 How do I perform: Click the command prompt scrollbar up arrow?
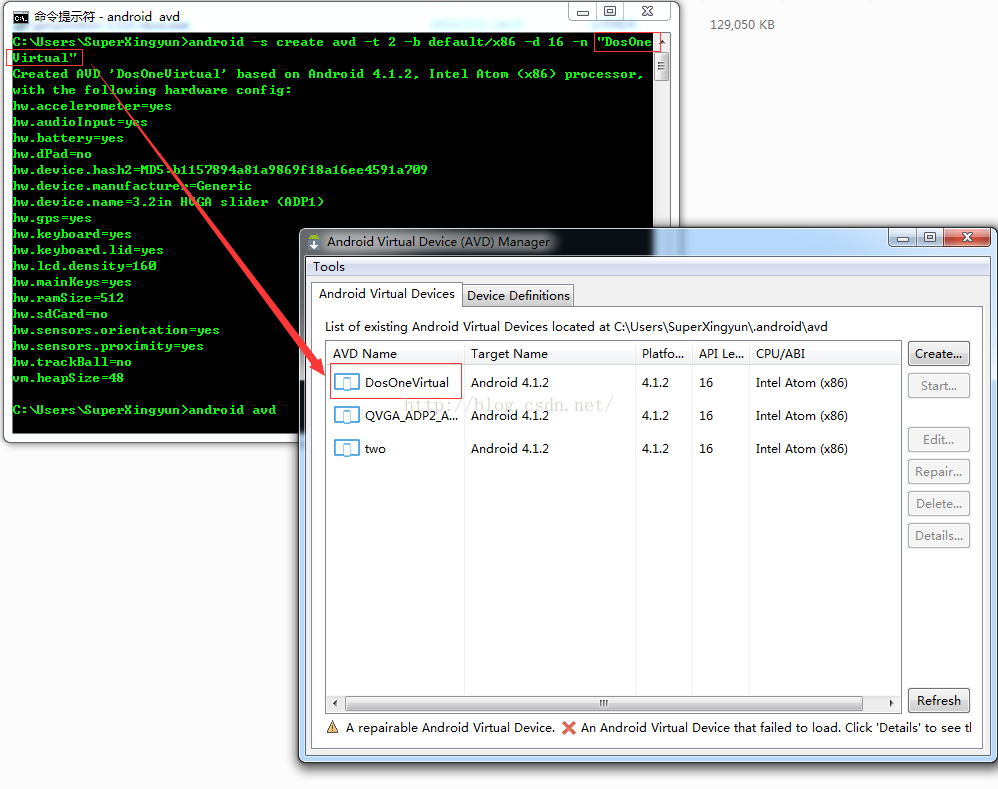click(661, 42)
